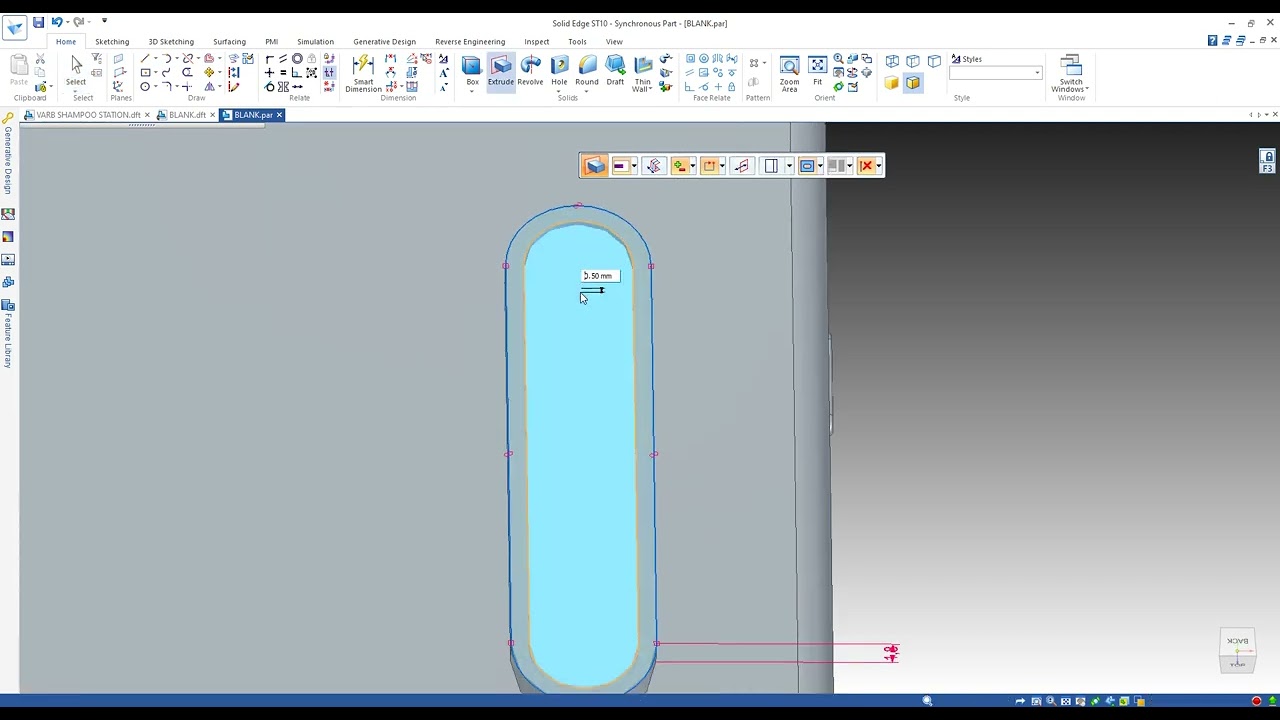Click the 5.50 mm dimension value box

click(600, 276)
